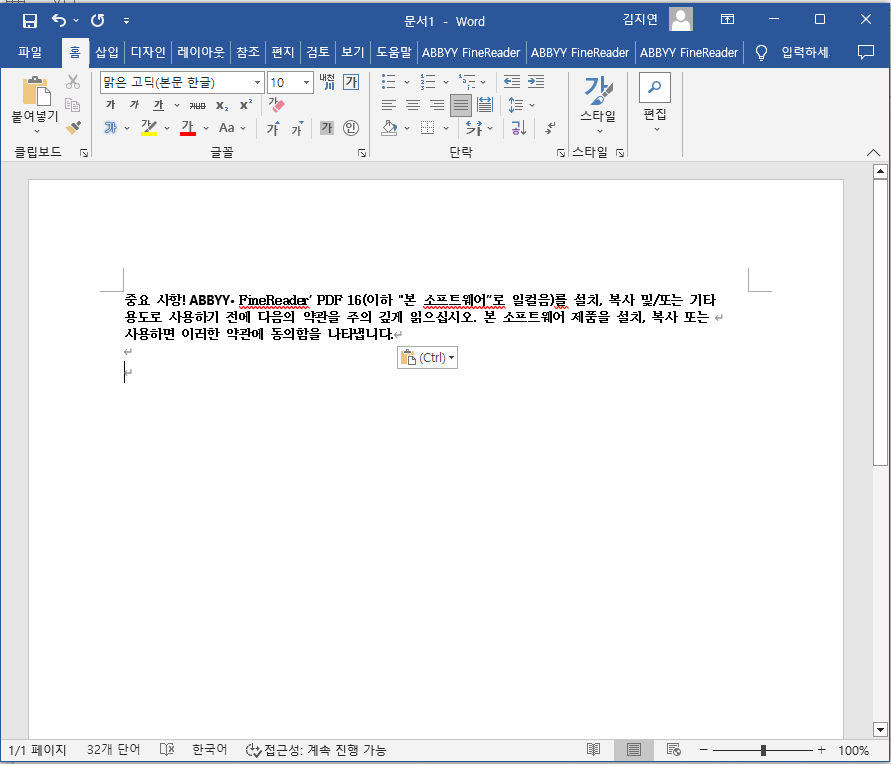891x764 pixels.
Task: Align the text left
Action: 389,105
